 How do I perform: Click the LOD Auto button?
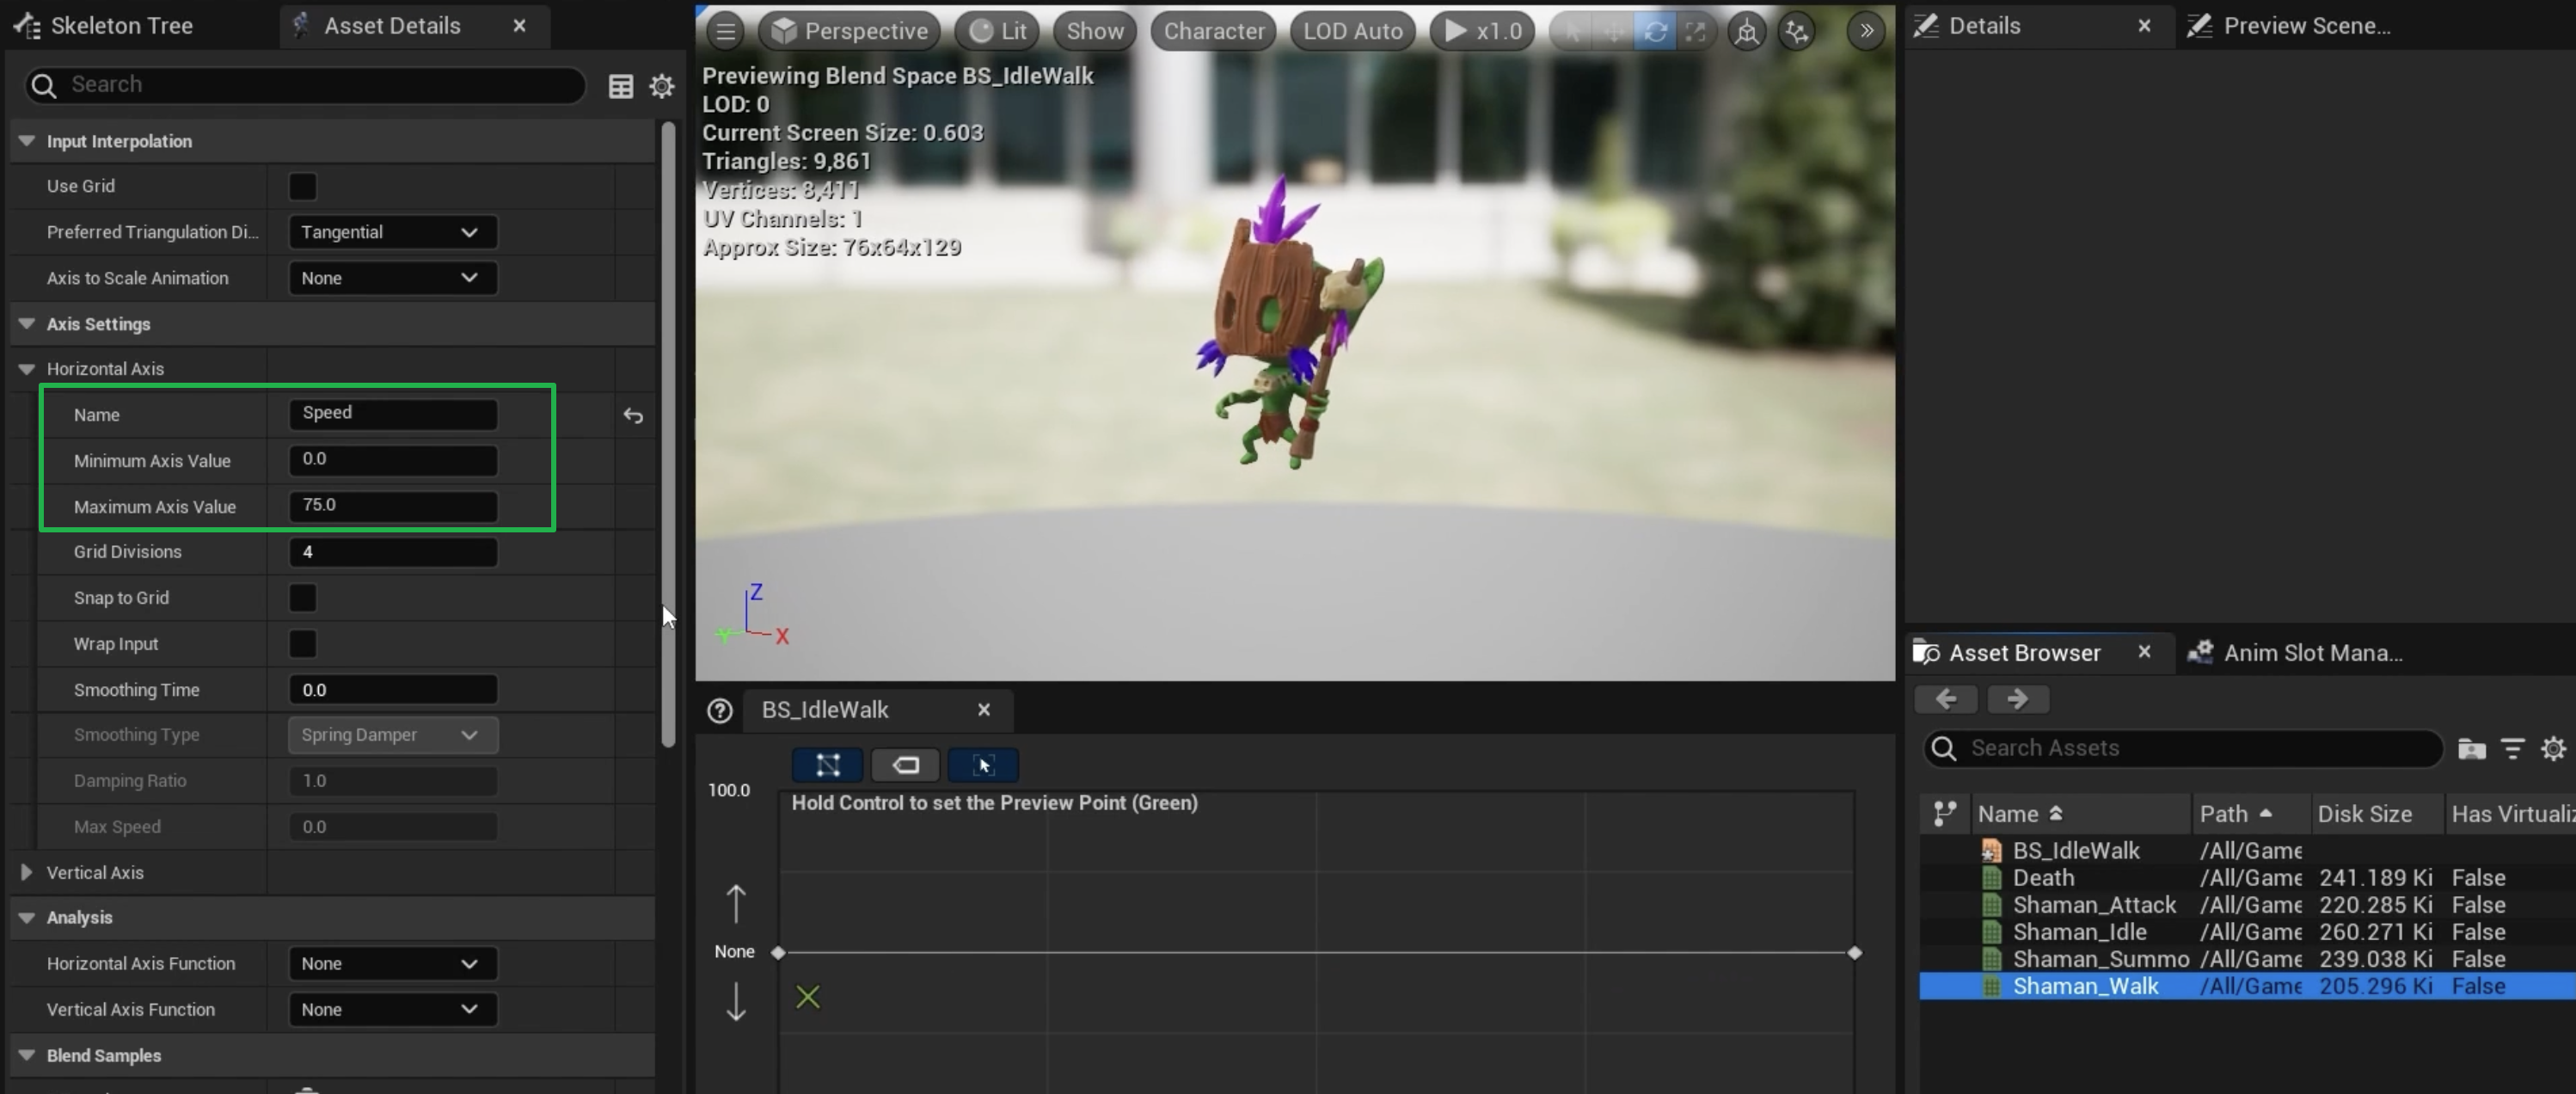[1352, 31]
